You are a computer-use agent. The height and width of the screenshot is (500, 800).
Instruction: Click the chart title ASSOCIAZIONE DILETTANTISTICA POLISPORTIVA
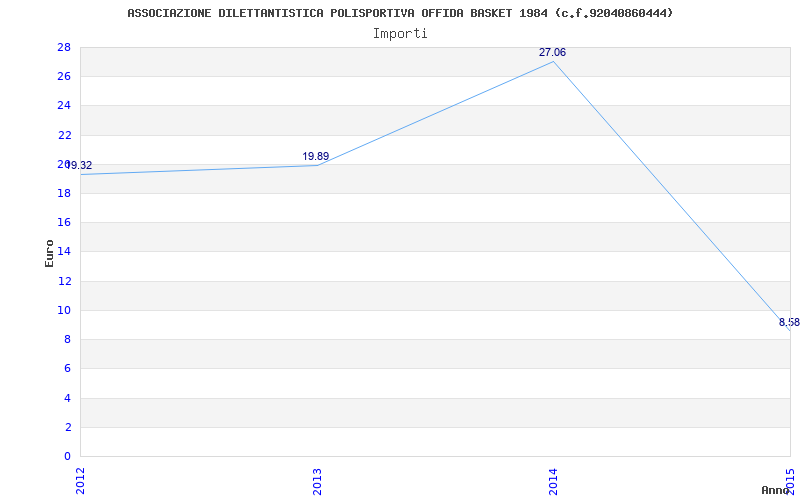[400, 13]
